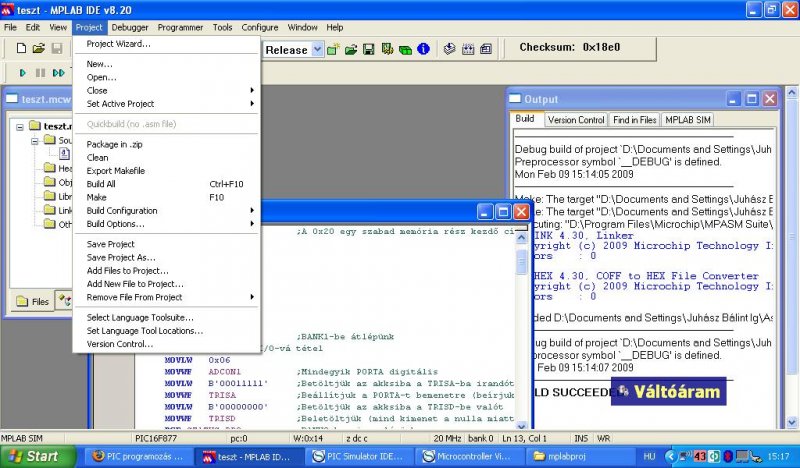Select the Build output tab
The height and width of the screenshot is (468, 800).
(525, 119)
